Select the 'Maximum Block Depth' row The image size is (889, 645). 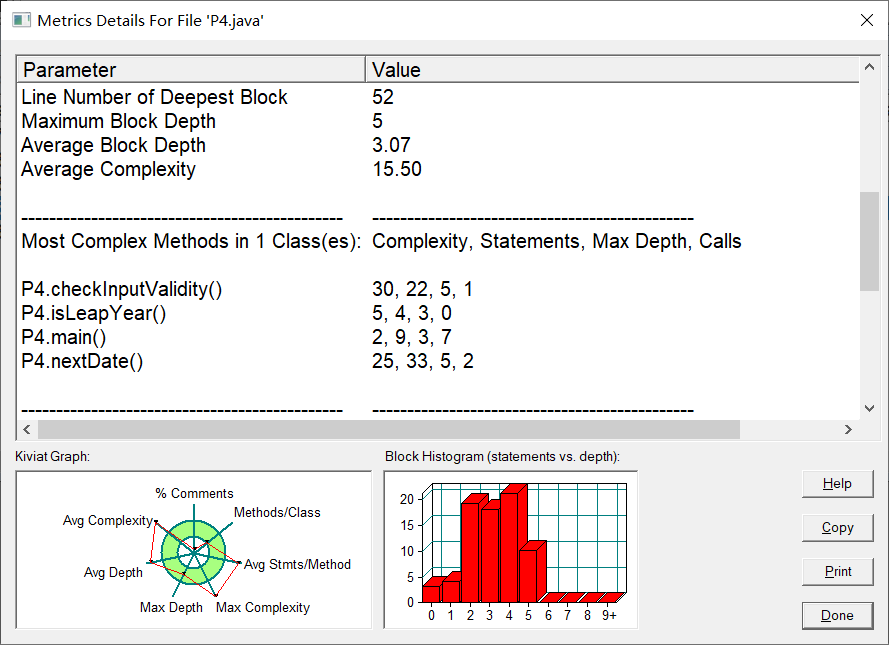click(x=438, y=121)
